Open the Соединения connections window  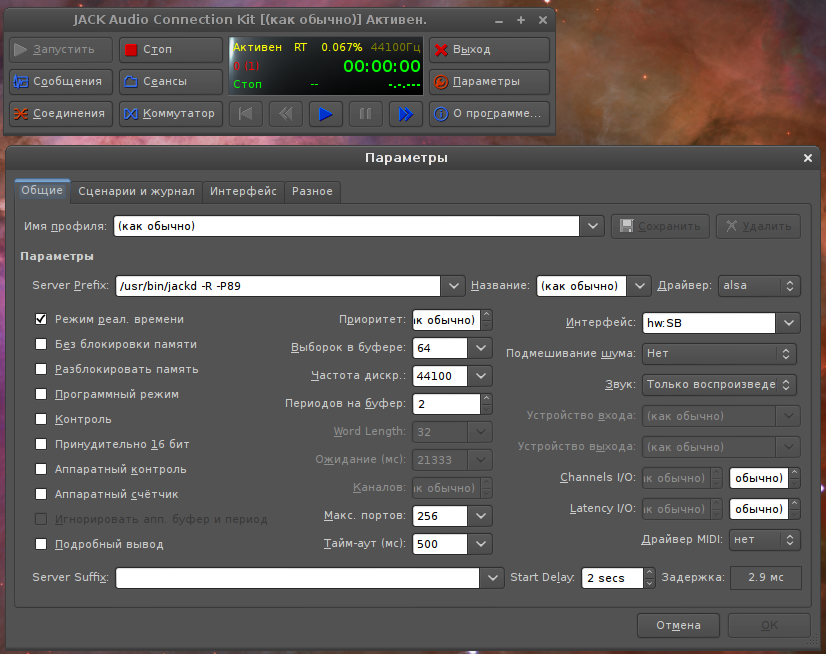pos(60,114)
